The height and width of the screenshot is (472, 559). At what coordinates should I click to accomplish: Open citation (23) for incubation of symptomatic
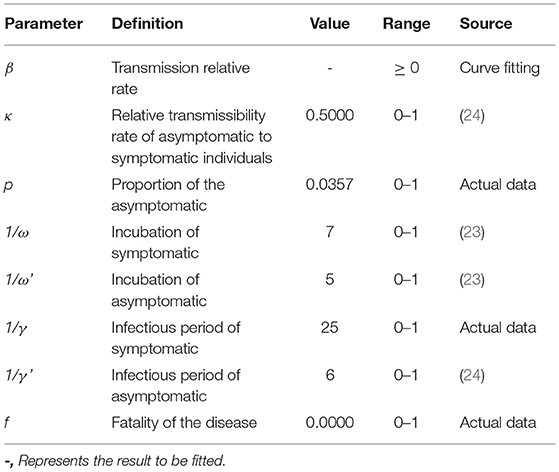[x=472, y=232]
